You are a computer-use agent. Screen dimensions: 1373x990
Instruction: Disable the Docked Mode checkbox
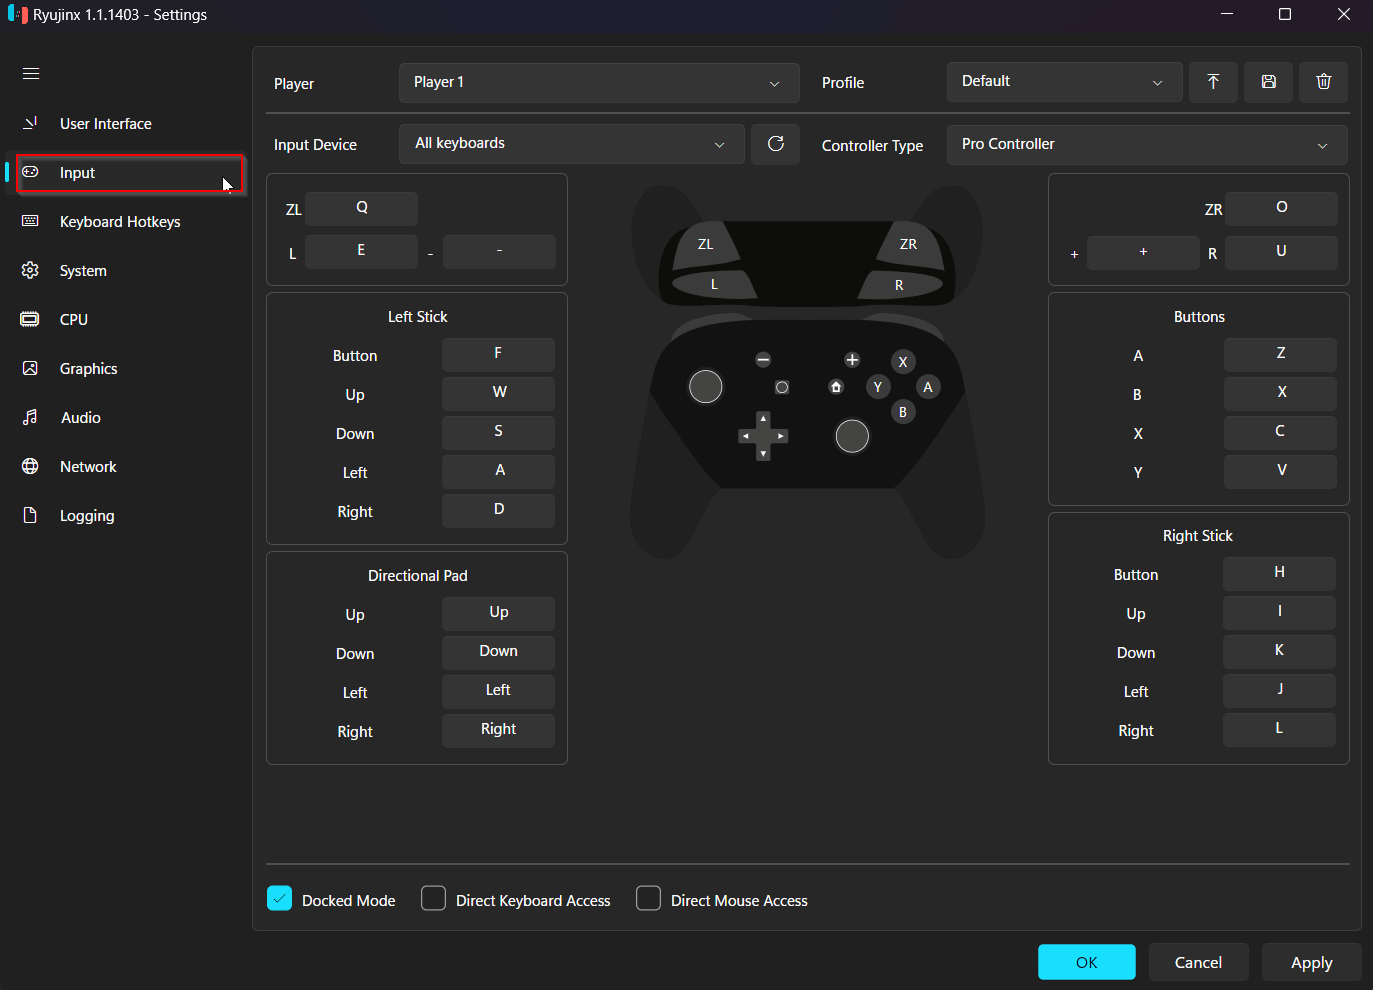tap(280, 899)
